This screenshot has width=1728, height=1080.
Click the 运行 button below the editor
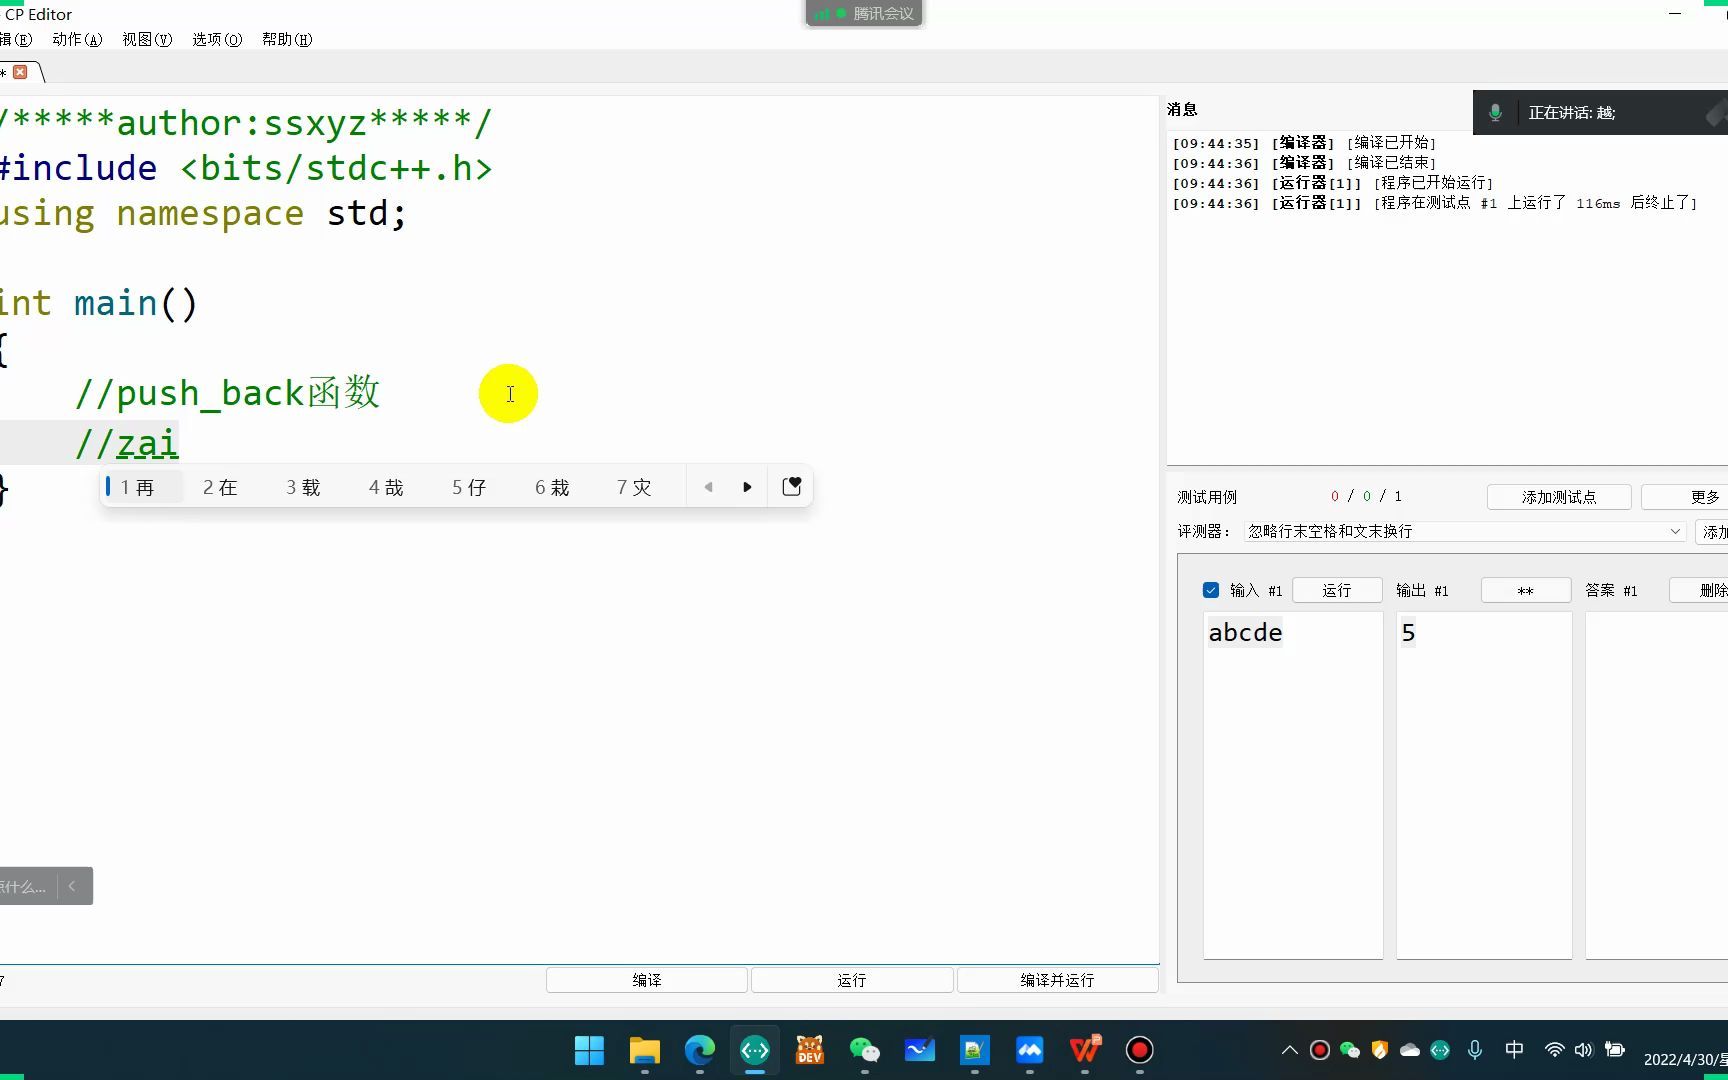click(x=852, y=980)
